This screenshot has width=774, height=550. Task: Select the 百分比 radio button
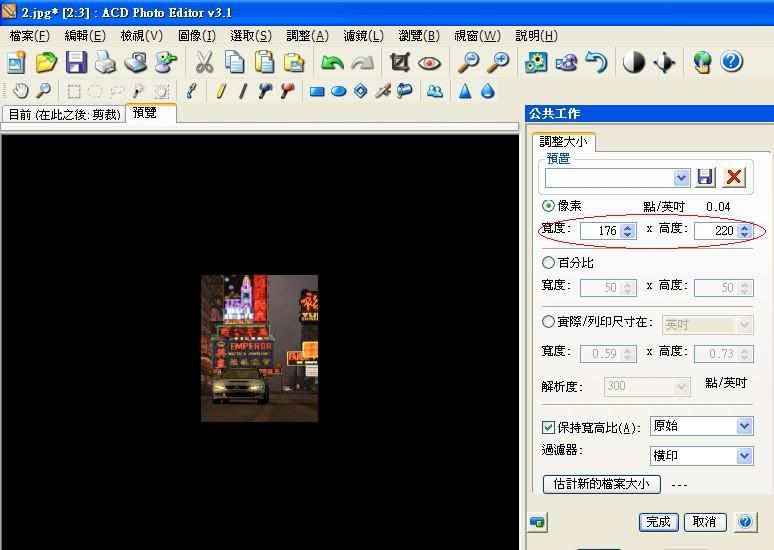click(548, 263)
